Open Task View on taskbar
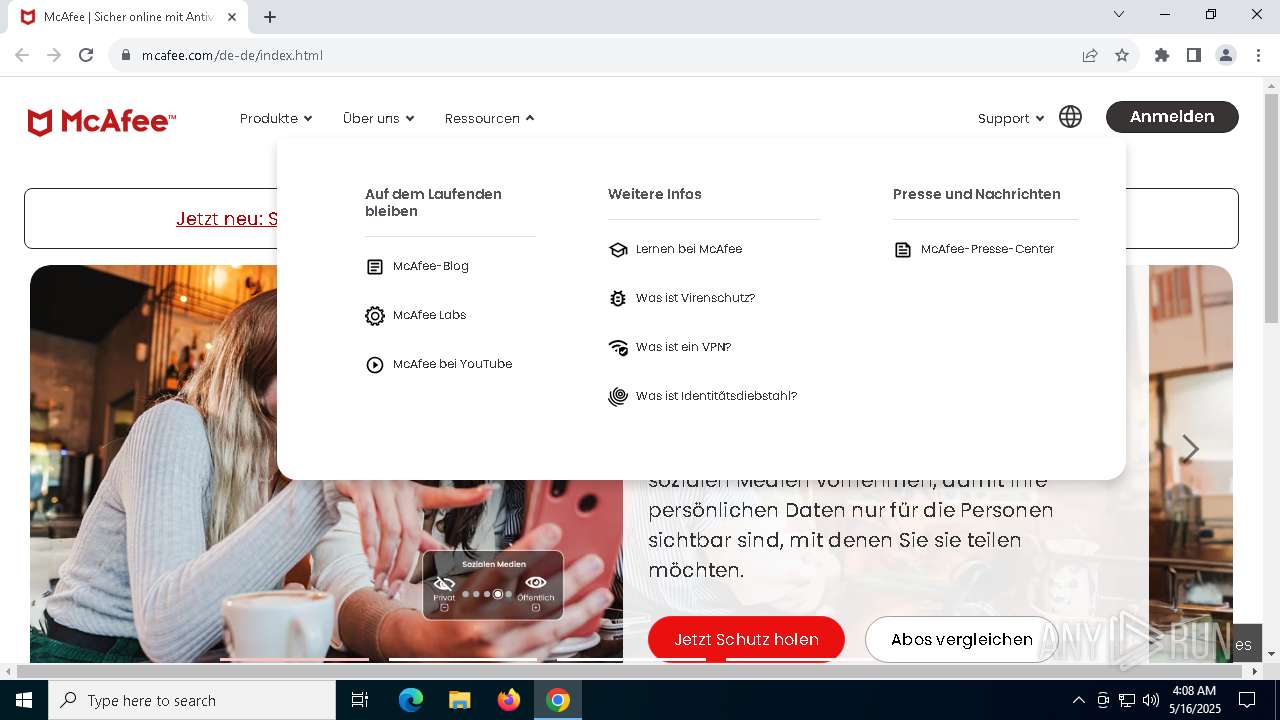This screenshot has width=1280, height=720. point(360,700)
